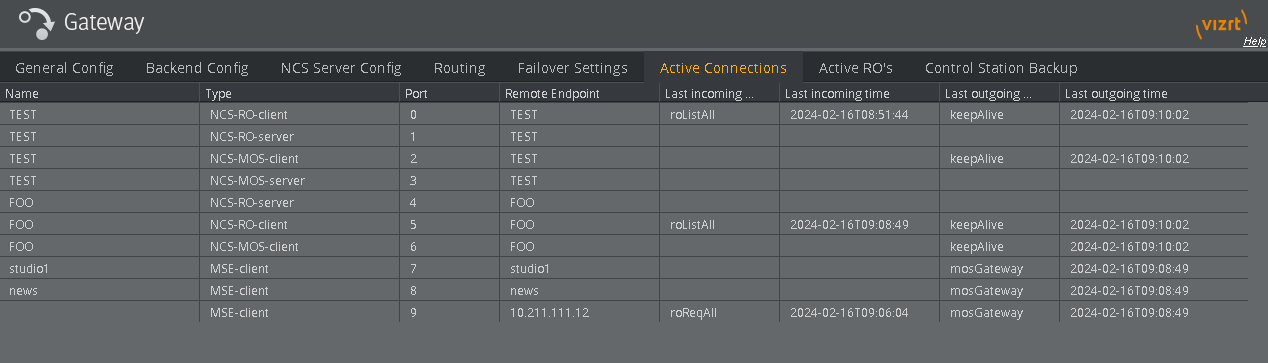
Task: Switch to the General Config tab
Action: pyautogui.click(x=65, y=68)
